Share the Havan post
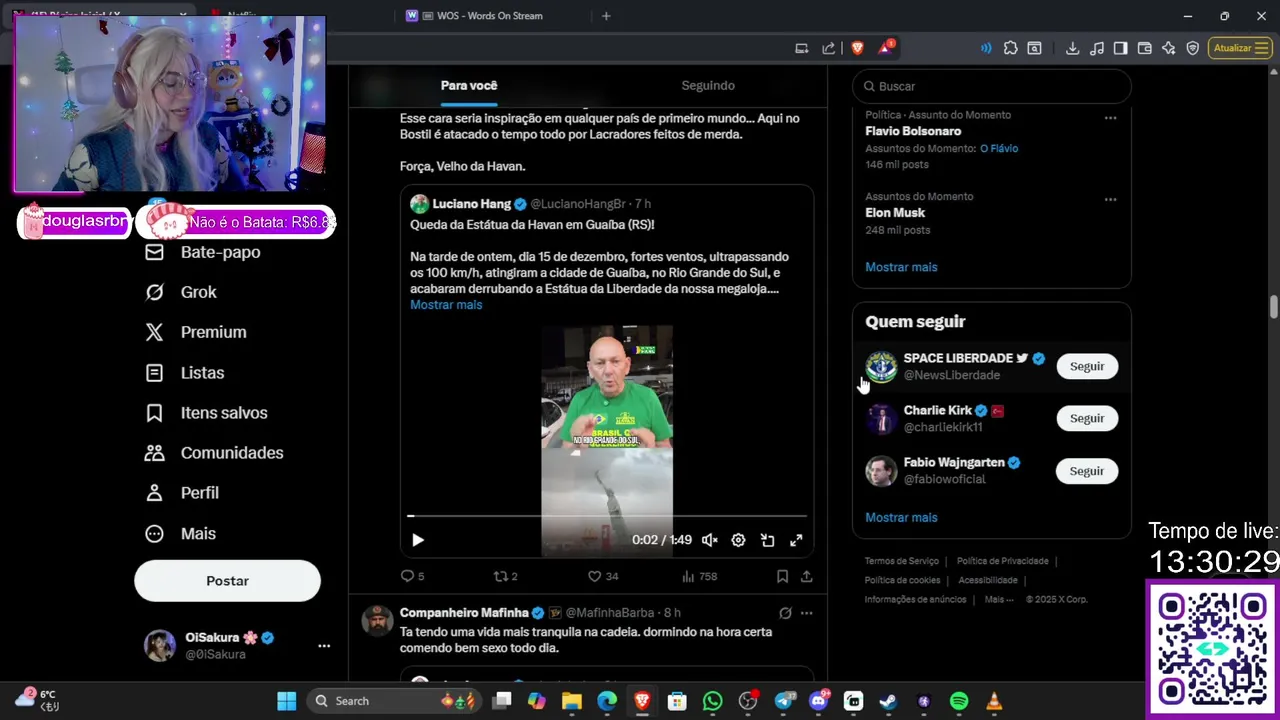Viewport: 1280px width, 720px height. [x=806, y=576]
